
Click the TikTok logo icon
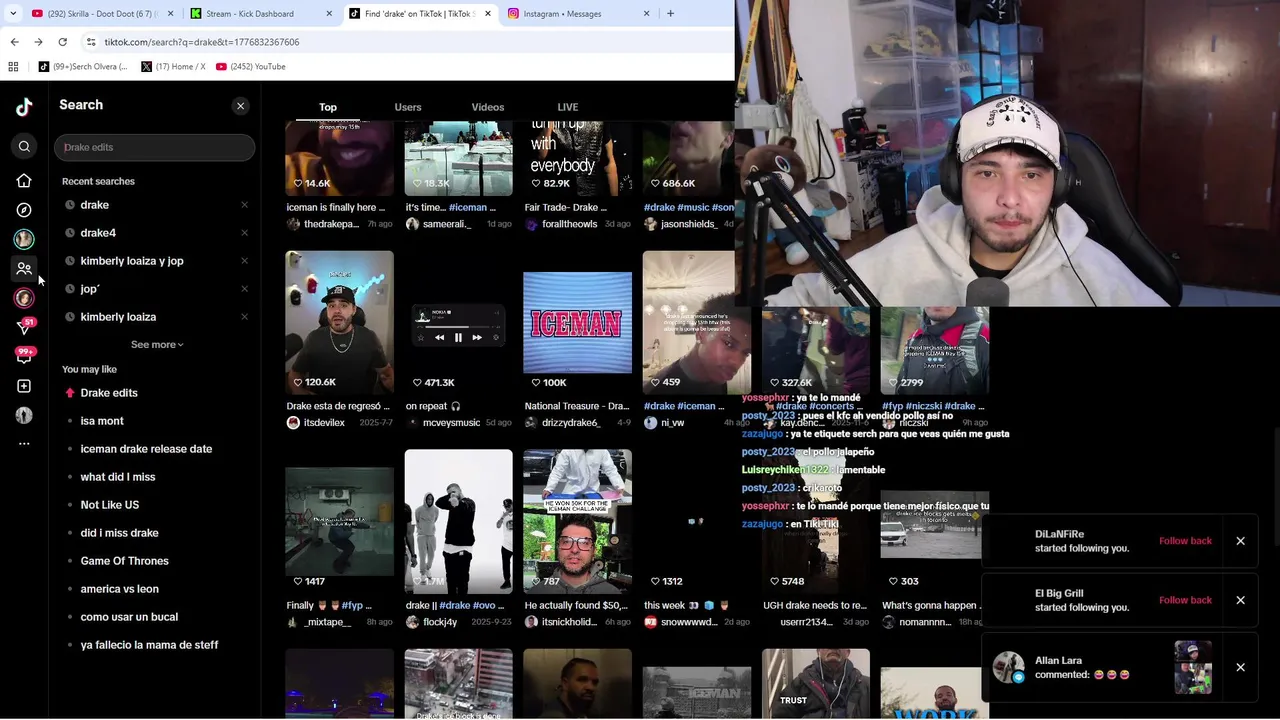coord(24,107)
